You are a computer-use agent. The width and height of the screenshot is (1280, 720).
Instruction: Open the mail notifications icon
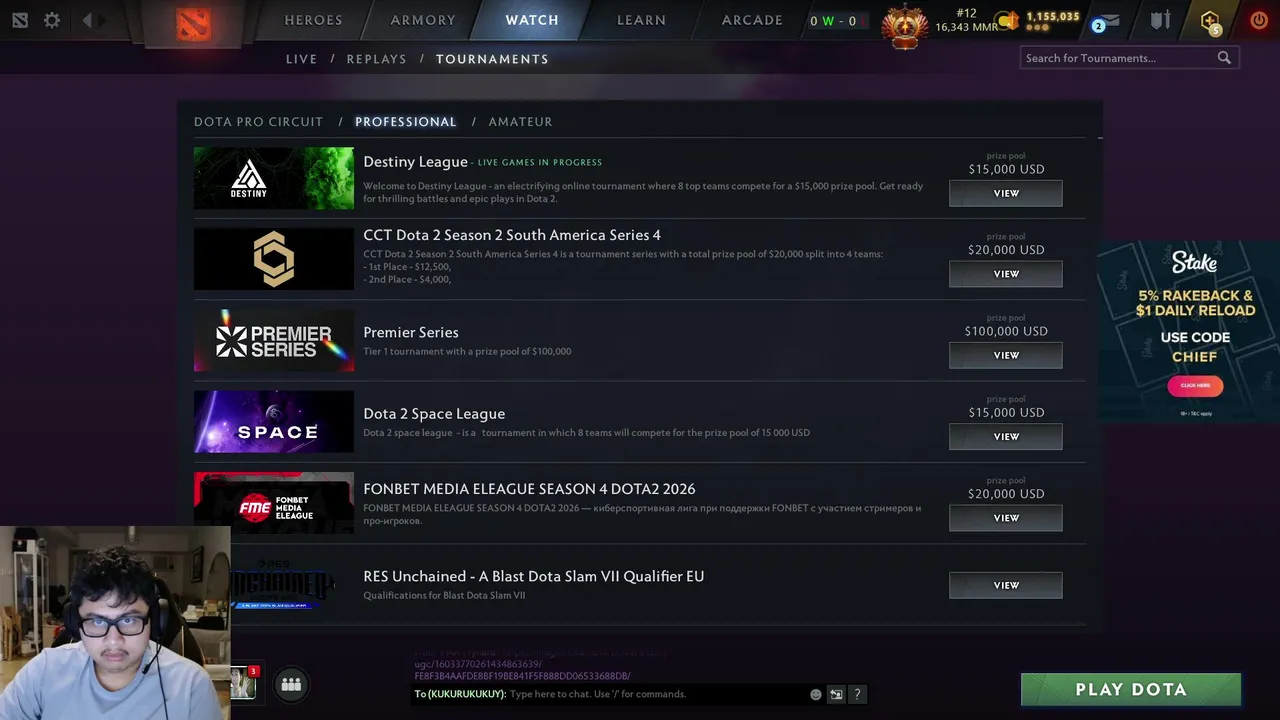pyautogui.click(x=1110, y=21)
